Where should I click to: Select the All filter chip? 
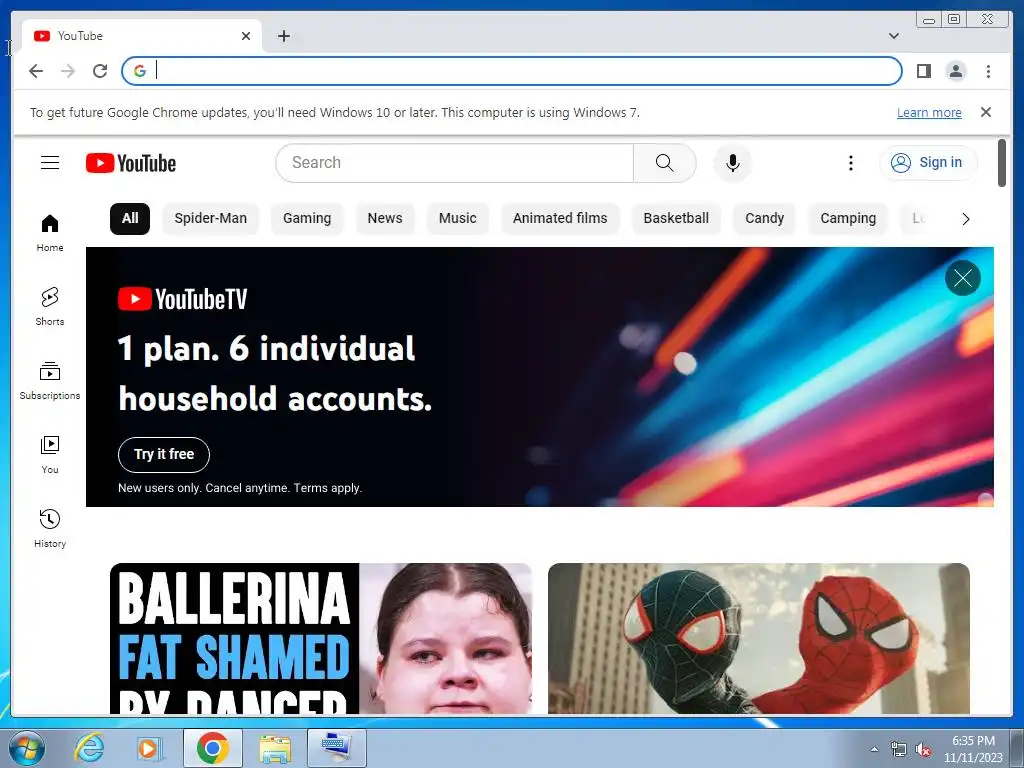(x=130, y=218)
